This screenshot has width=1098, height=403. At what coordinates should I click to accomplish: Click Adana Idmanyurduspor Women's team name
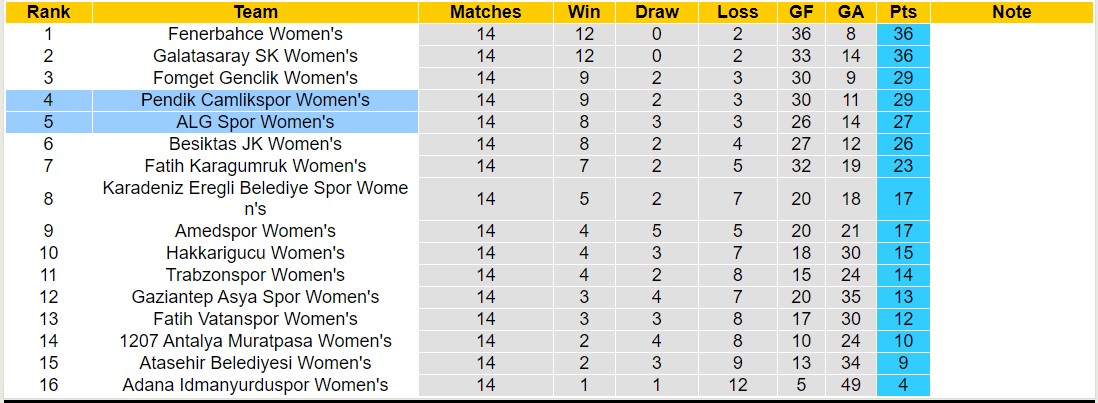pyautogui.click(x=255, y=385)
